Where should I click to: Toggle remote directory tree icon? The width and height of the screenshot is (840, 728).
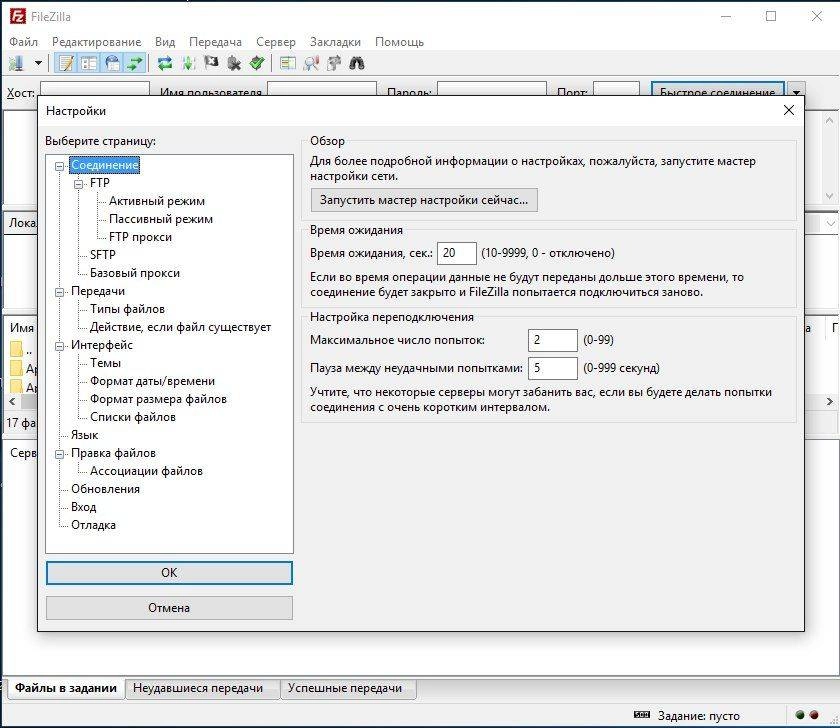tap(112, 63)
